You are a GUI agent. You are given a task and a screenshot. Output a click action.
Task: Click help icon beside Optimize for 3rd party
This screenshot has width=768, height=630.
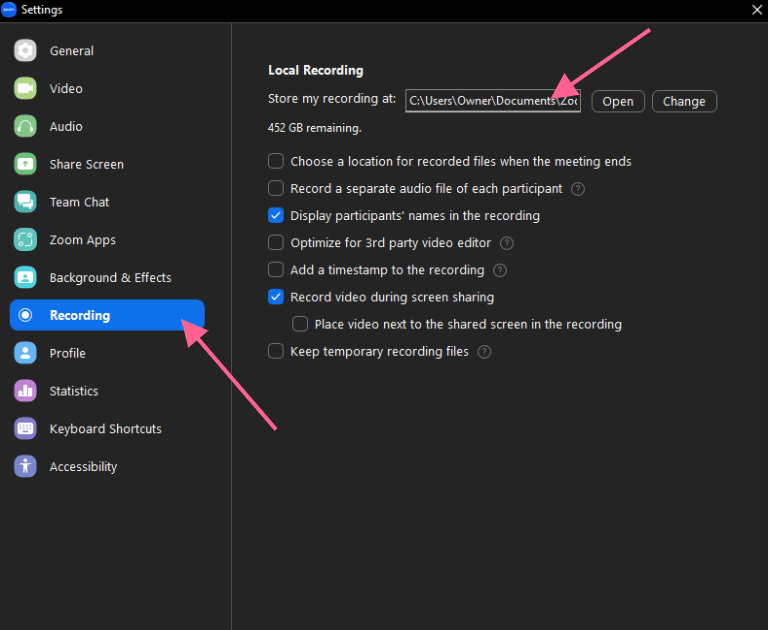pos(507,243)
